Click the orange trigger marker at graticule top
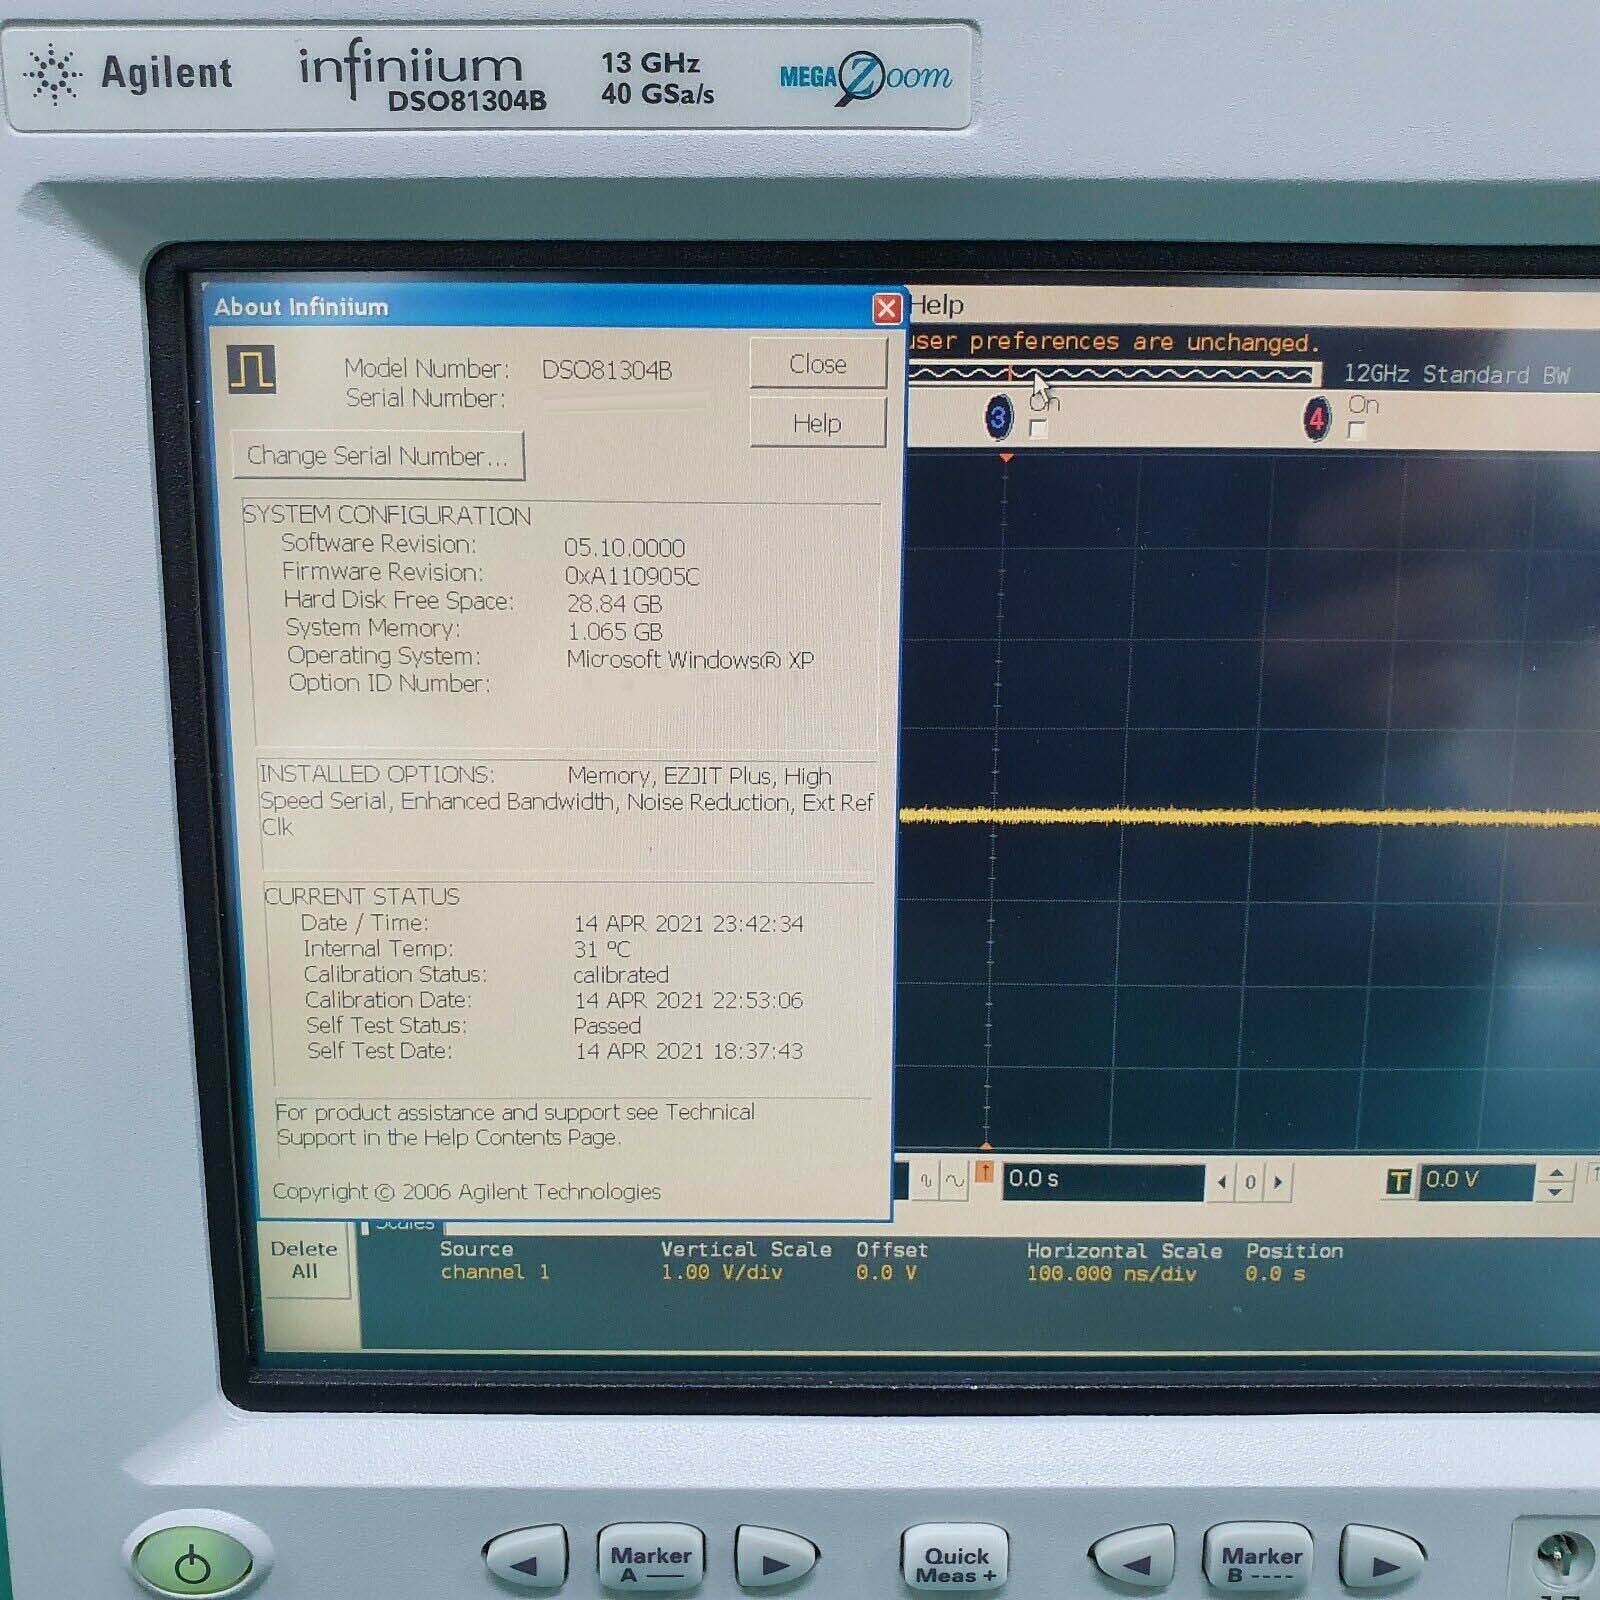Image resolution: width=1600 pixels, height=1600 pixels. click(1006, 458)
